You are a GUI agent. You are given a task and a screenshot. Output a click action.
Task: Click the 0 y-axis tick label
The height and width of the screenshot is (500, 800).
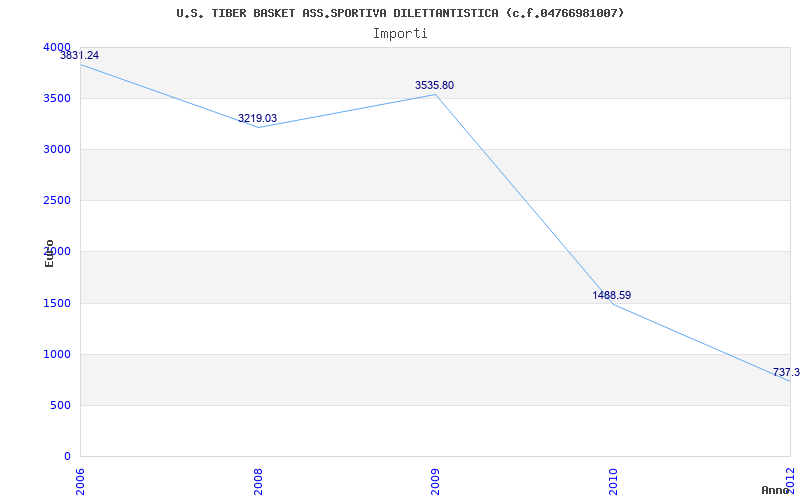pos(67,456)
